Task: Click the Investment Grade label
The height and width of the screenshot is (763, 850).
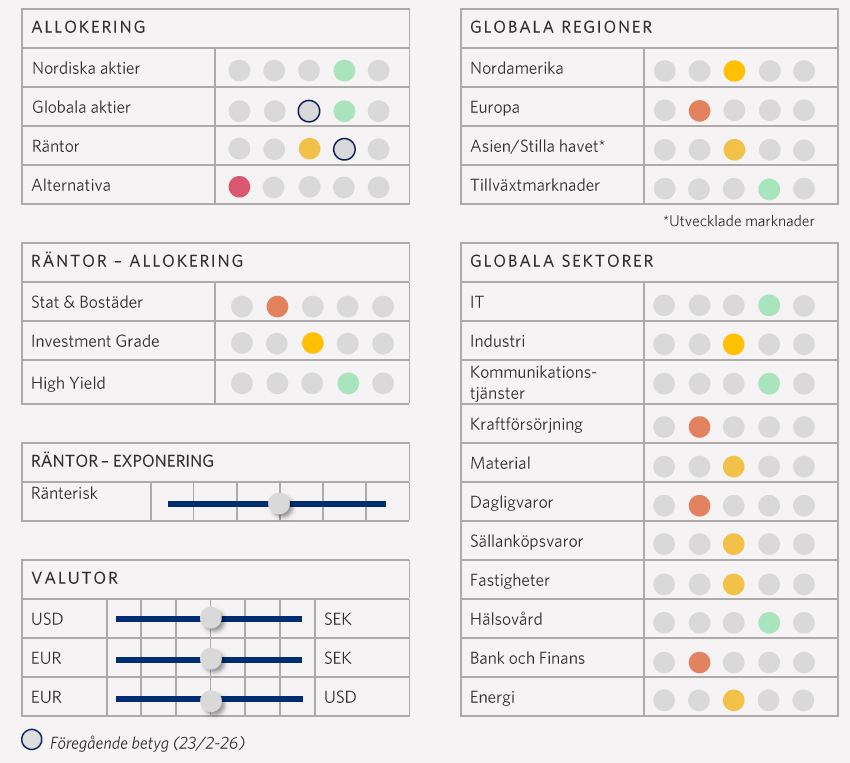Action: (95, 341)
